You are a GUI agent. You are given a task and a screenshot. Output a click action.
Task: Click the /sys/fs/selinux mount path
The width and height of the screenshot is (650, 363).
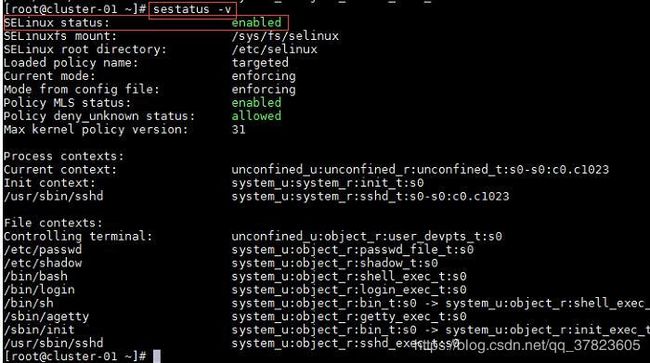[x=285, y=36]
